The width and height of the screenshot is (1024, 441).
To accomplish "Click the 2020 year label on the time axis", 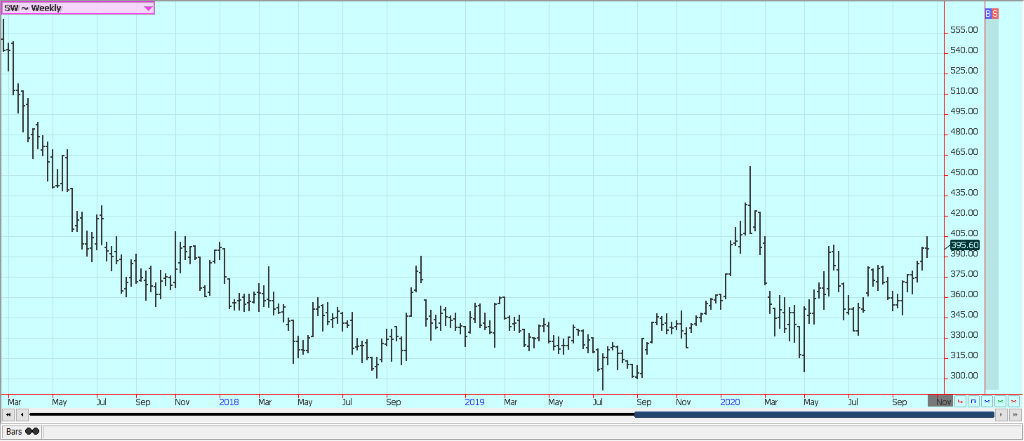I will pyautogui.click(x=730, y=402).
